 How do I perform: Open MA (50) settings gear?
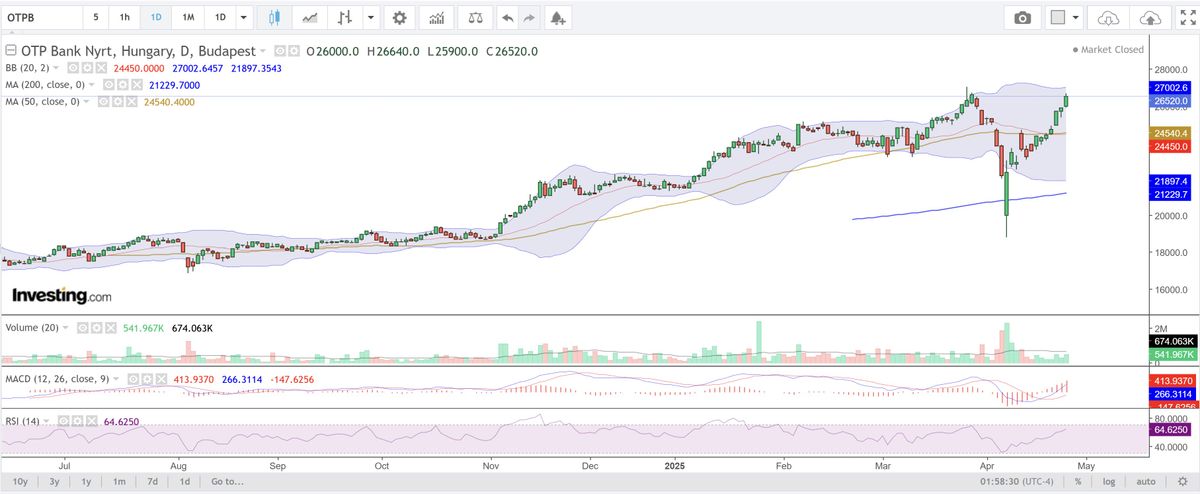(x=116, y=101)
